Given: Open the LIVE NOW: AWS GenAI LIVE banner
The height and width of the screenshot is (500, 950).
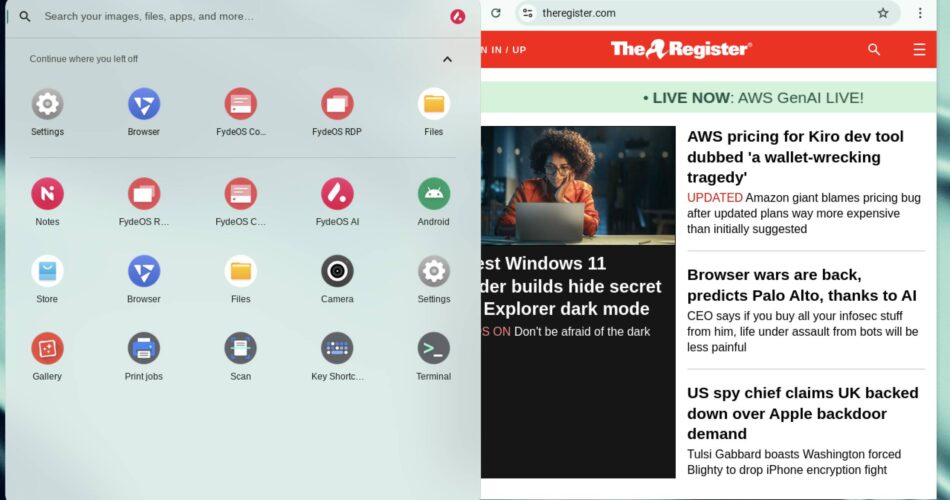Looking at the screenshot, I should [753, 98].
